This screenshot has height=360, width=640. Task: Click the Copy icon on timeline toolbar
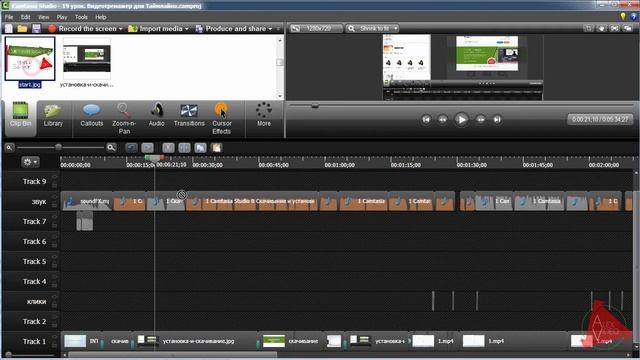(x=200, y=147)
